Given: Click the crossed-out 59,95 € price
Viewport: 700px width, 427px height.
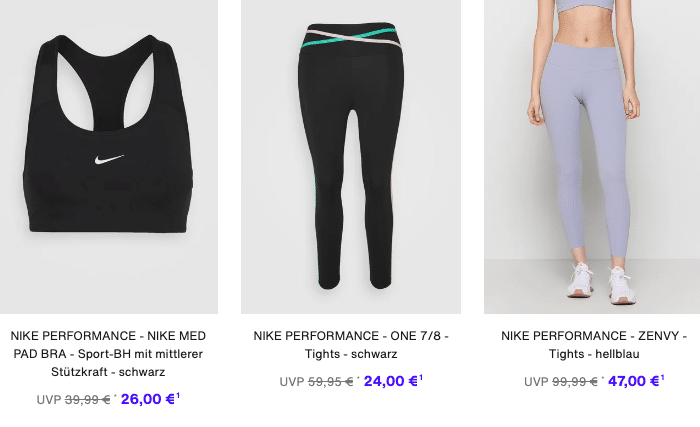Looking at the screenshot, I should (330, 381).
